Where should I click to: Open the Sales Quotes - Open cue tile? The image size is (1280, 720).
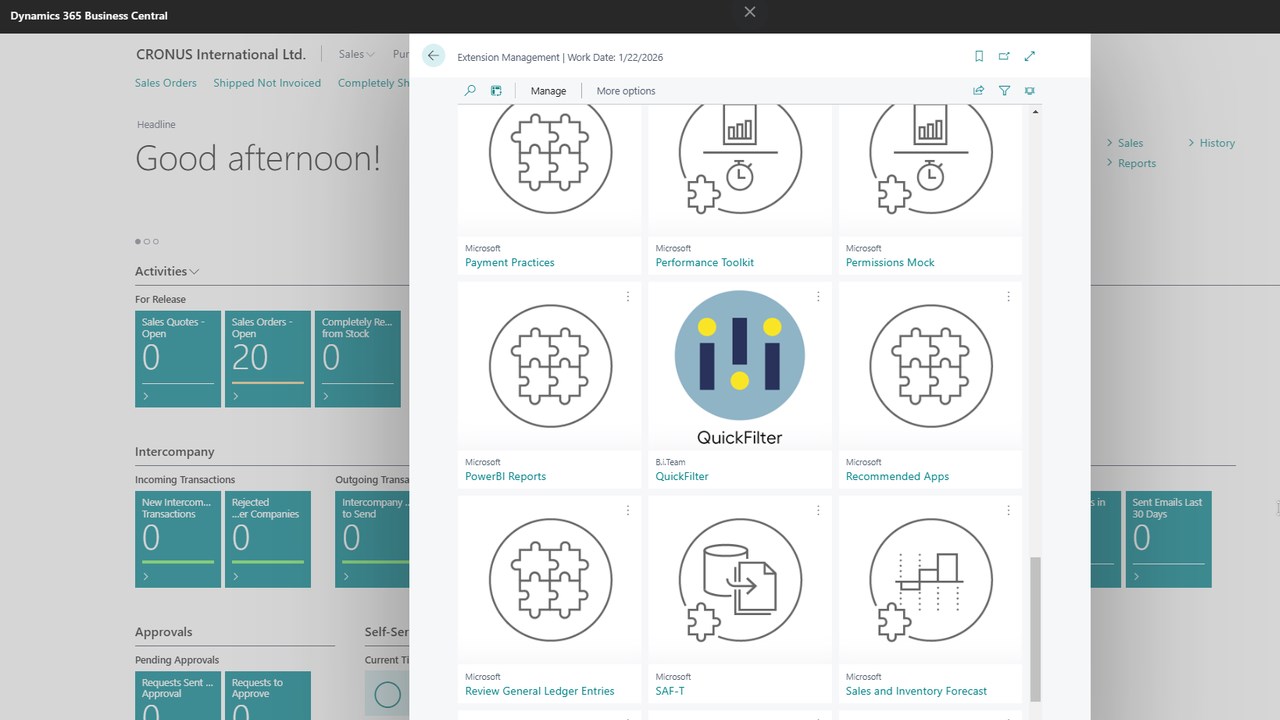pos(178,359)
